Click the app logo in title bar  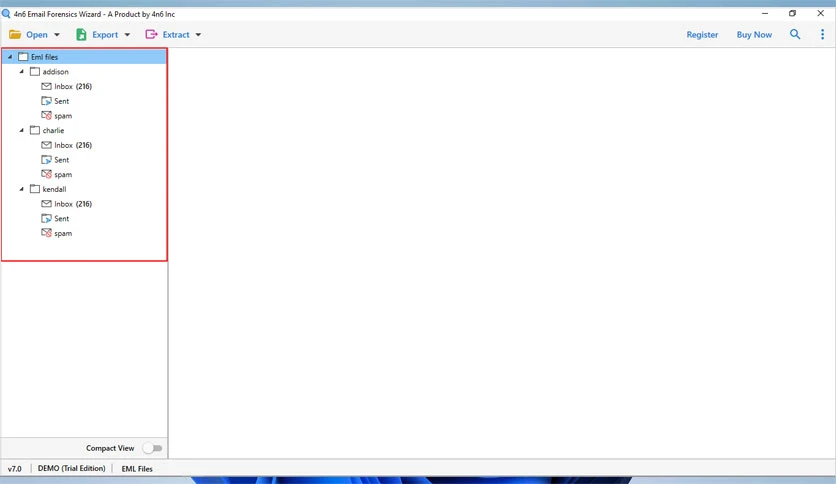coord(6,14)
